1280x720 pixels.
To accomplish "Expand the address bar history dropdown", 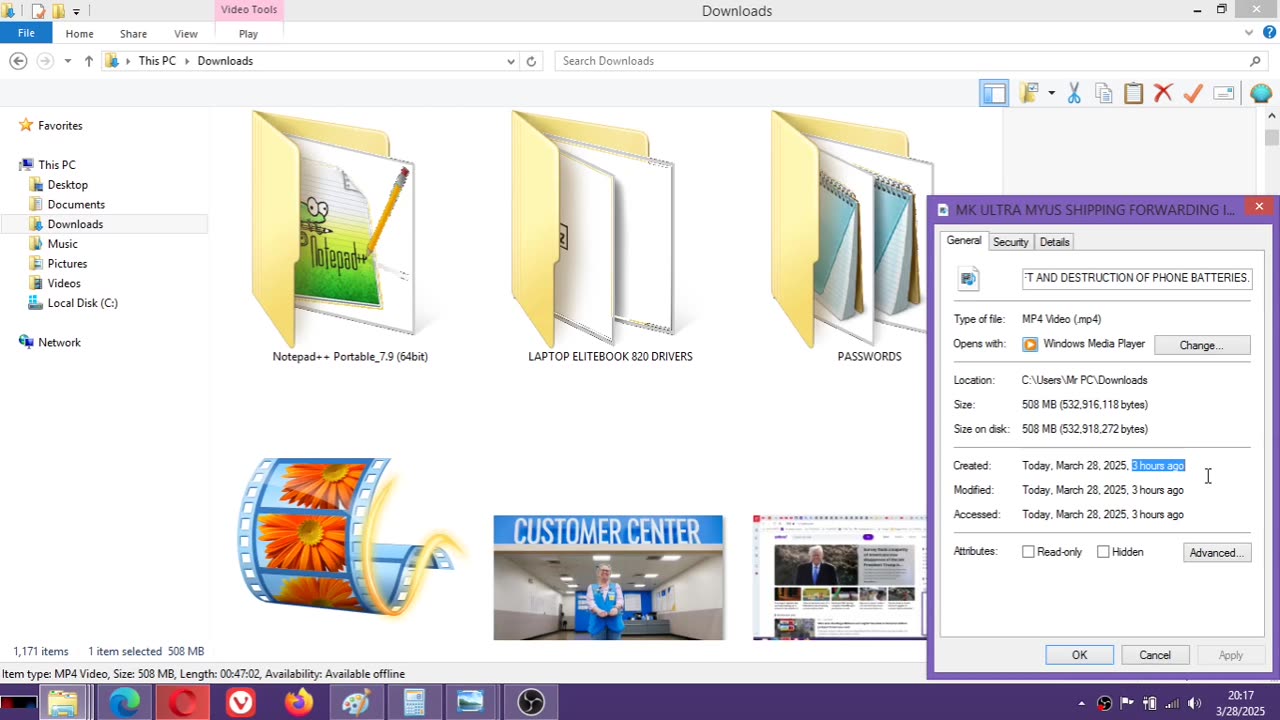I will 511,61.
